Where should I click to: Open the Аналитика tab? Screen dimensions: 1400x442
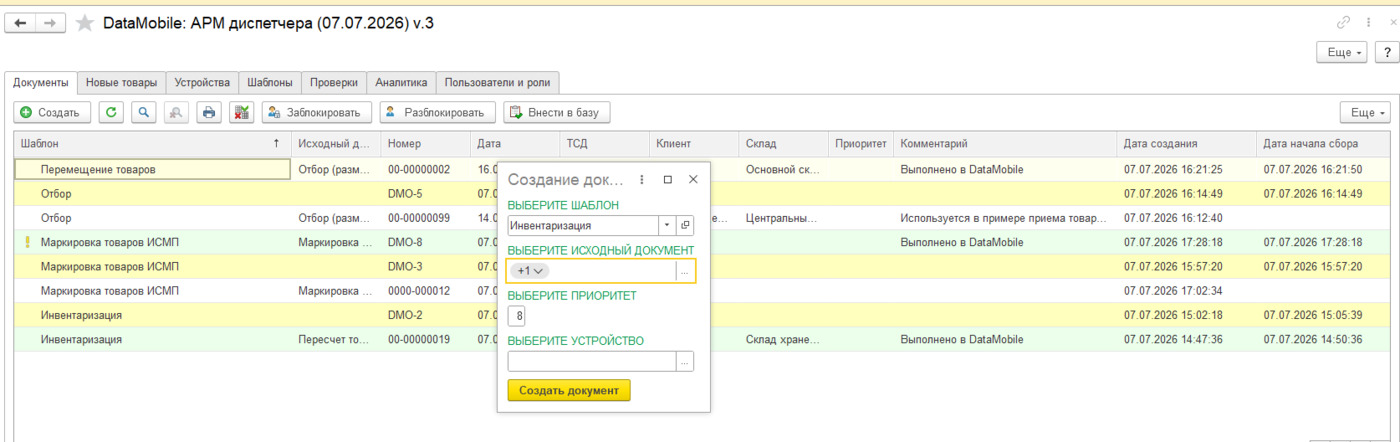pos(401,83)
